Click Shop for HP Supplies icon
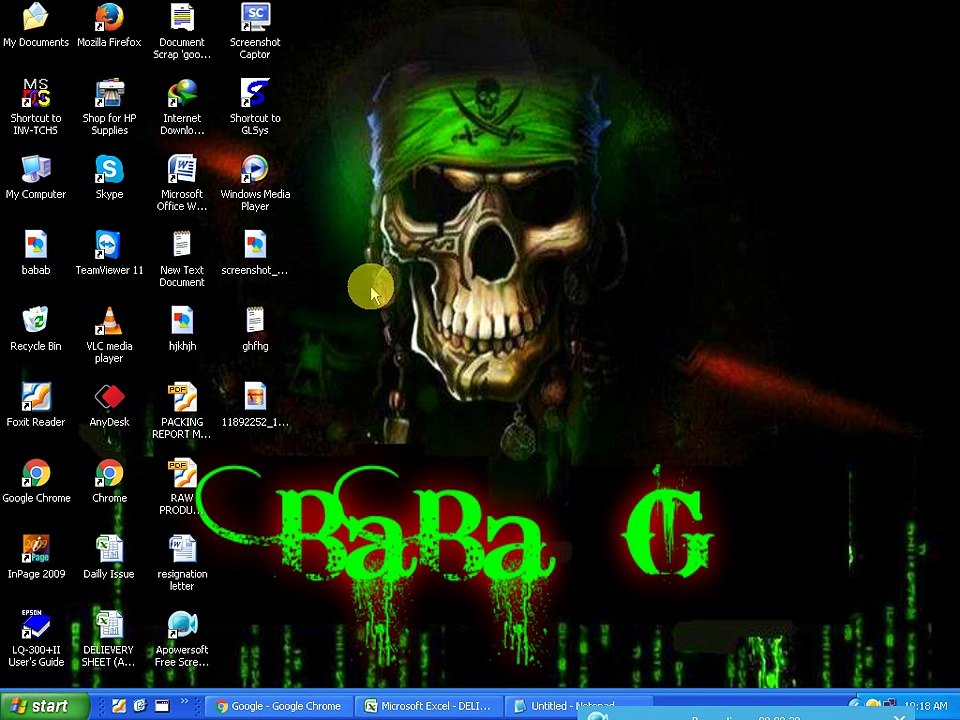The width and height of the screenshot is (960, 720). pos(109,107)
